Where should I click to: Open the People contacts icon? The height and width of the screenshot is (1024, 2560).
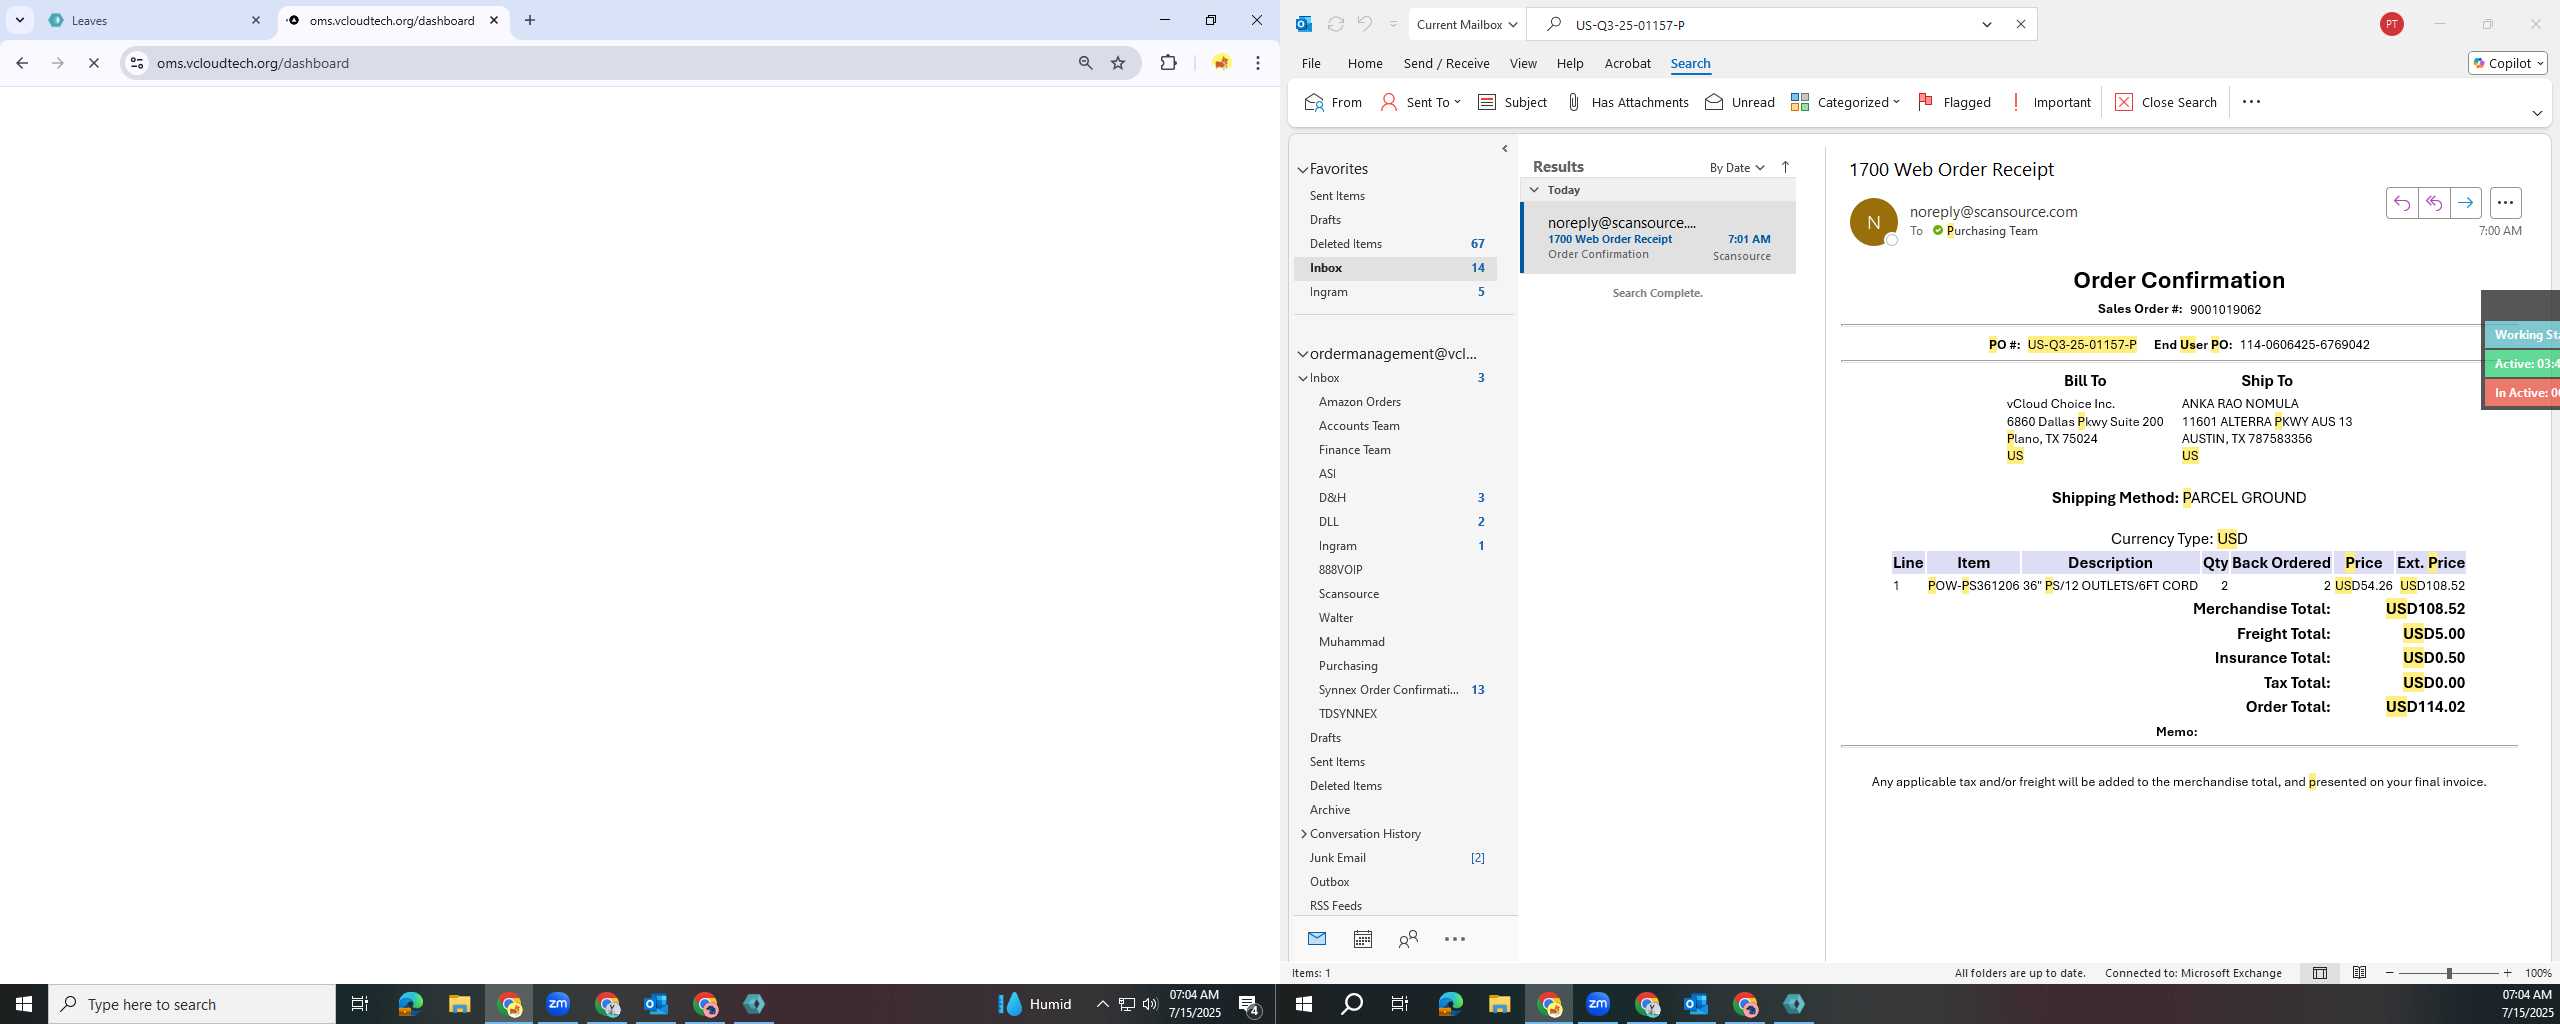(1408, 939)
